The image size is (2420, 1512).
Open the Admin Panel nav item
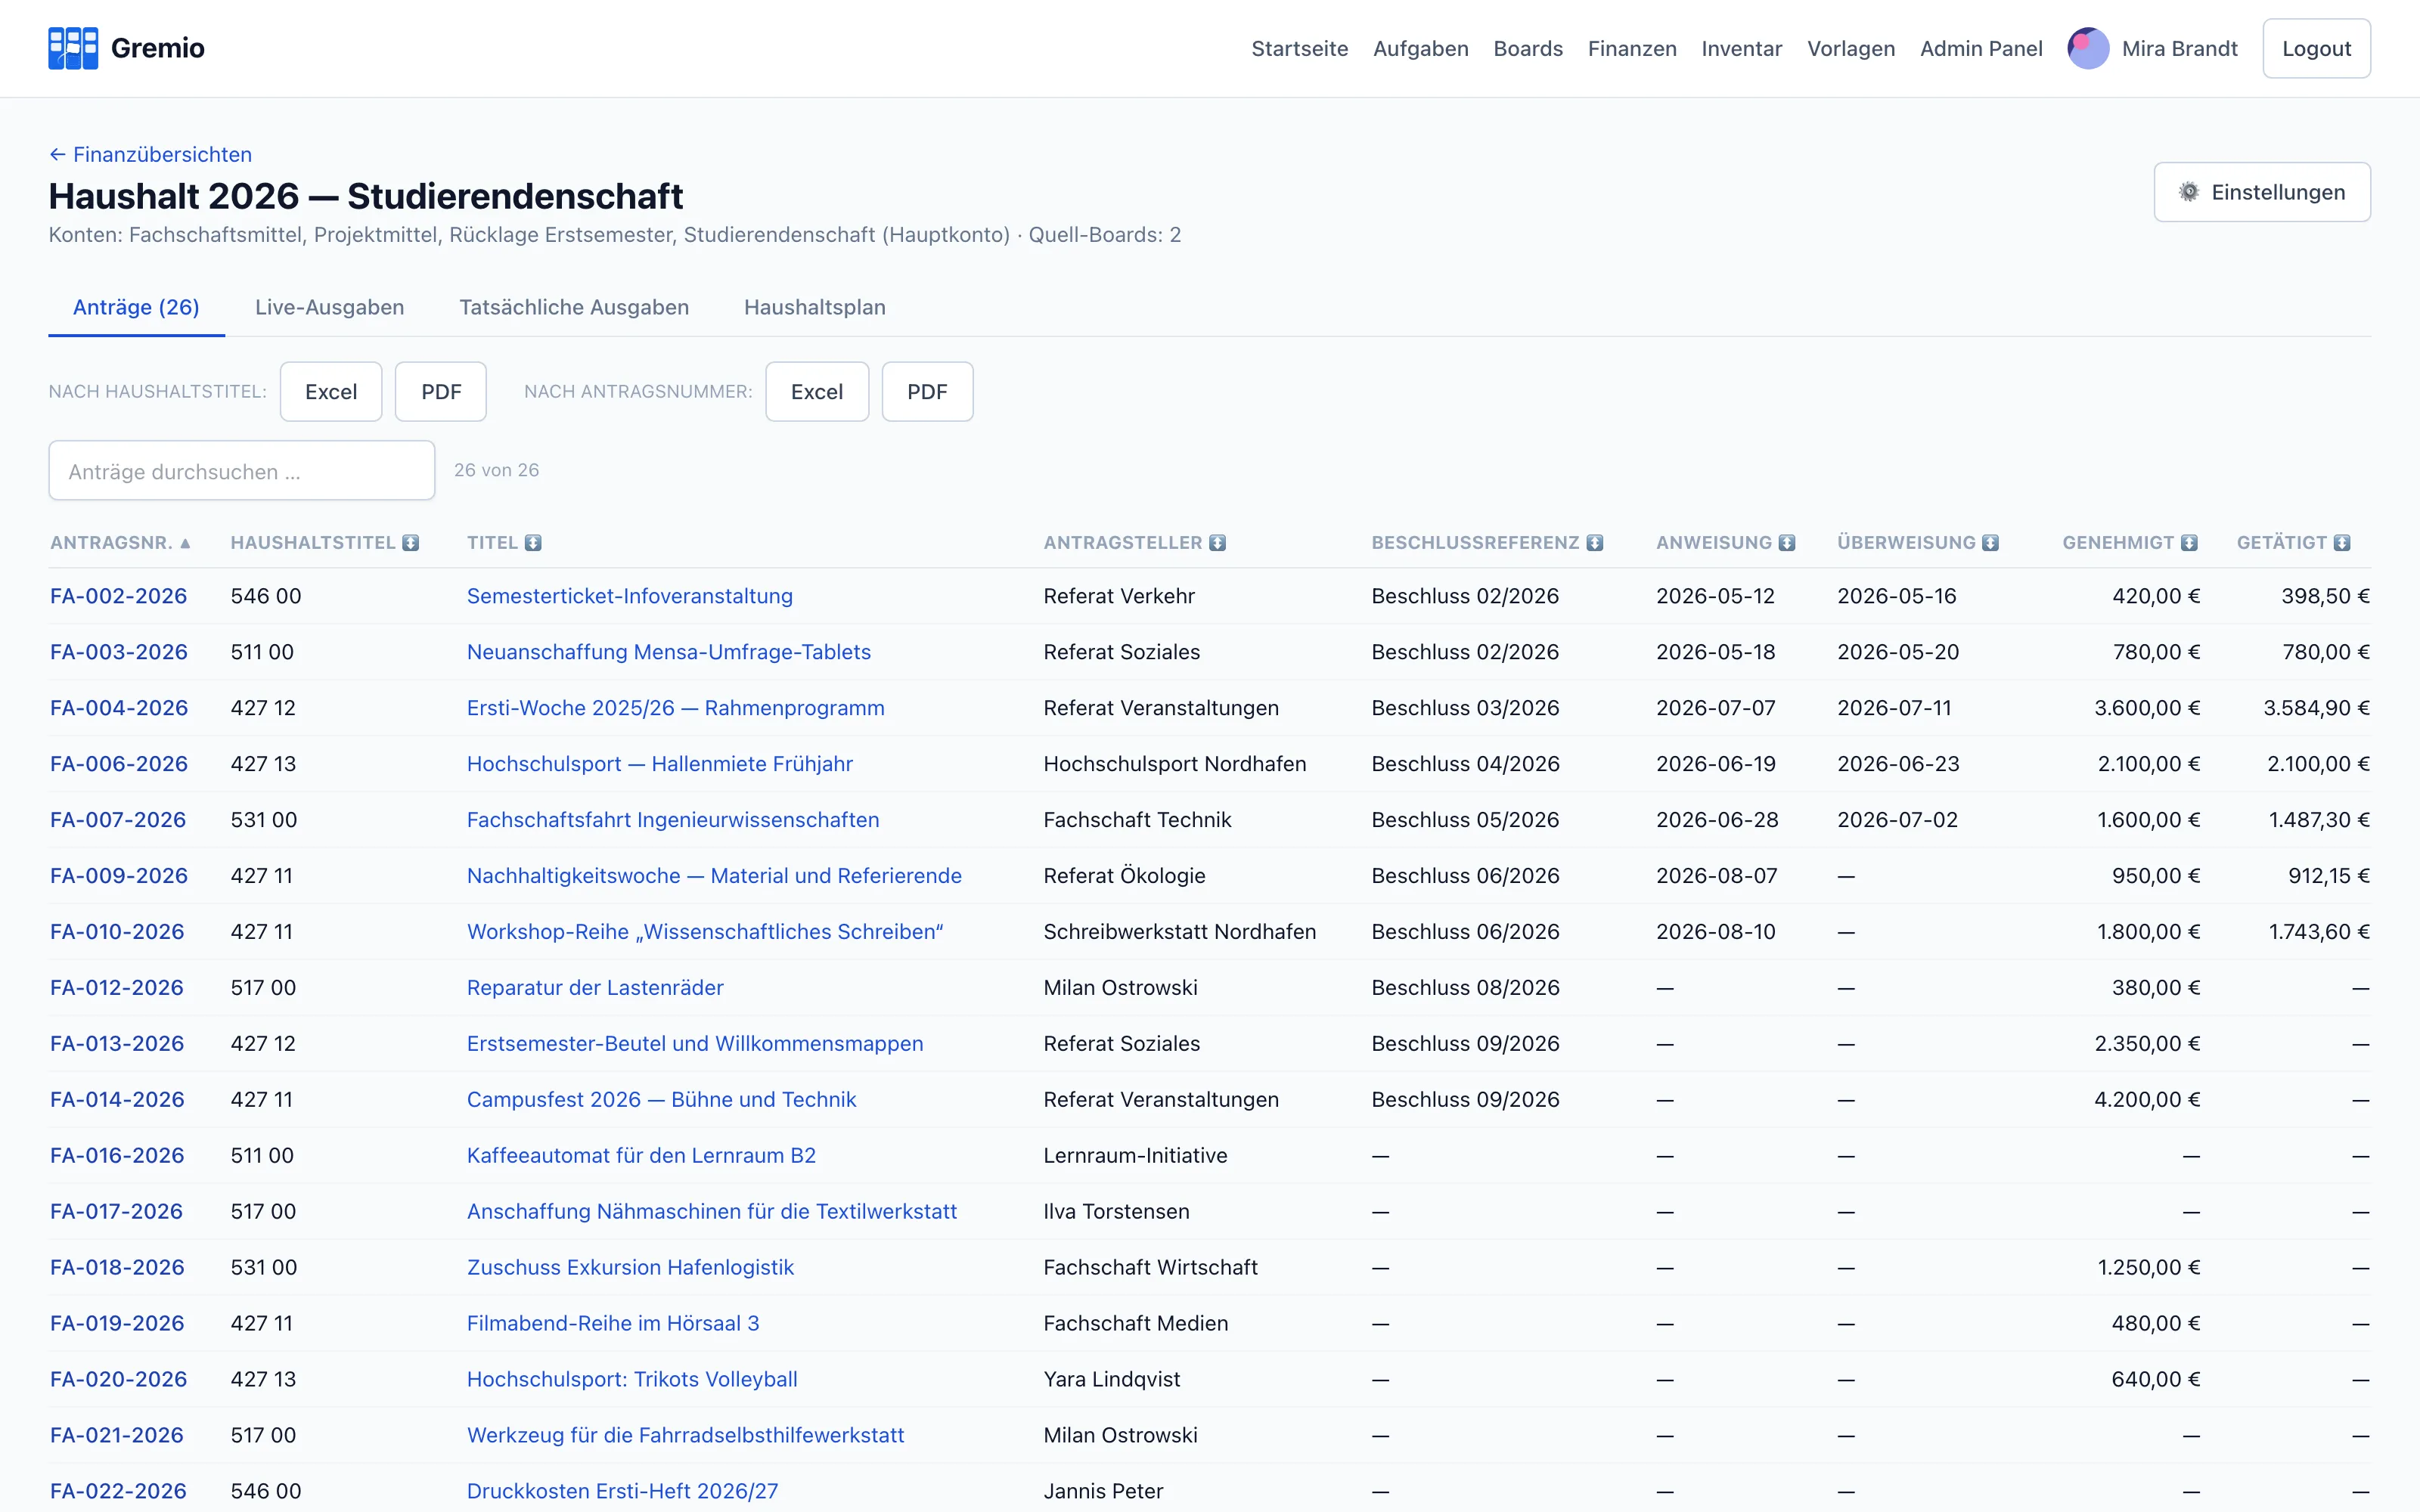(x=1981, y=48)
